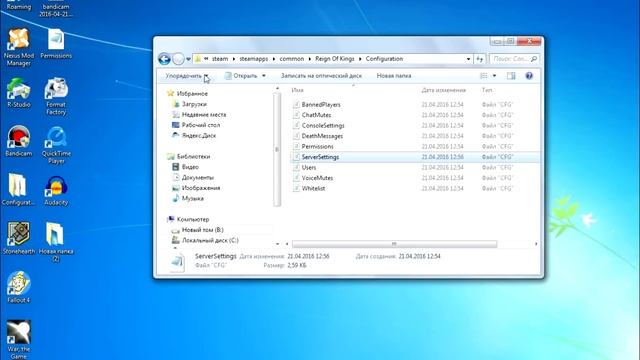This screenshot has height=360, width=640.
Task: Launch the R-Studio desktop shortcut
Action: [x=19, y=92]
